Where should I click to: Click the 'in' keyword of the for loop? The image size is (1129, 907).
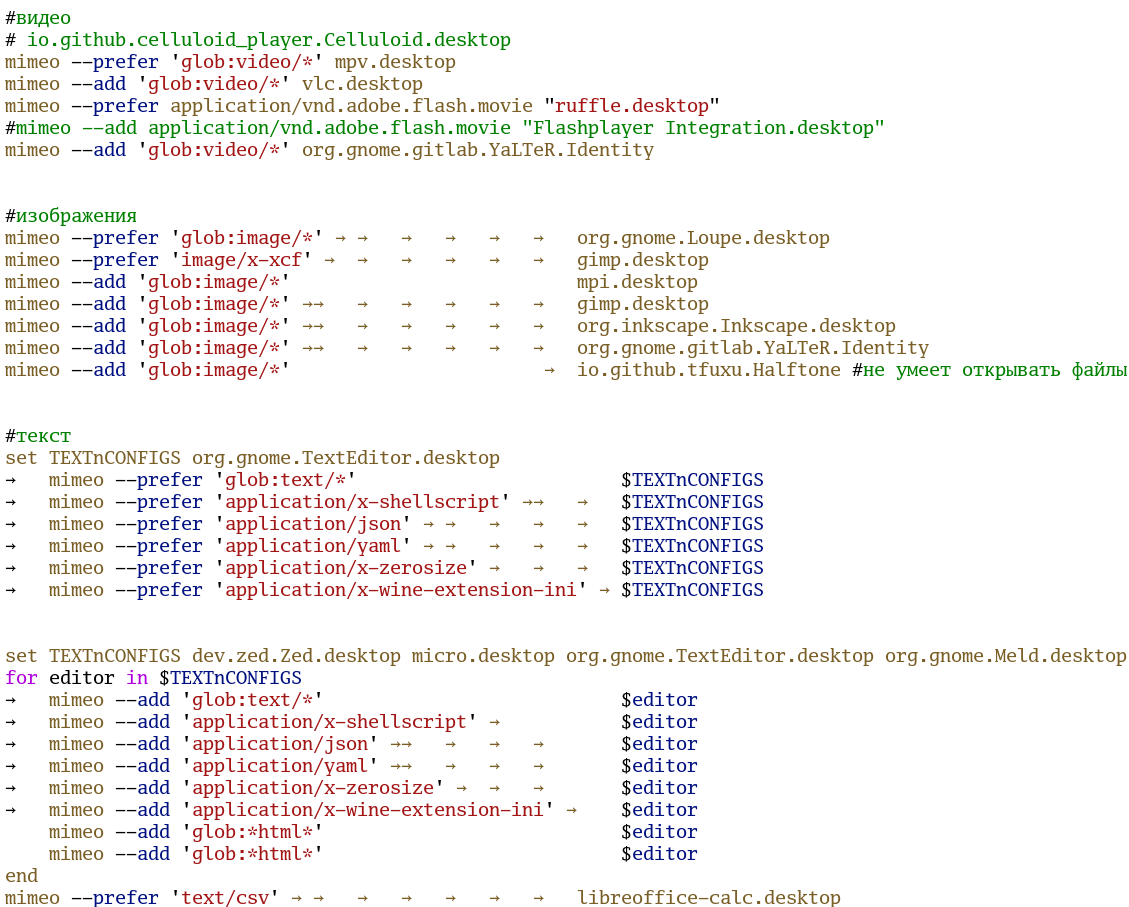coord(137,678)
